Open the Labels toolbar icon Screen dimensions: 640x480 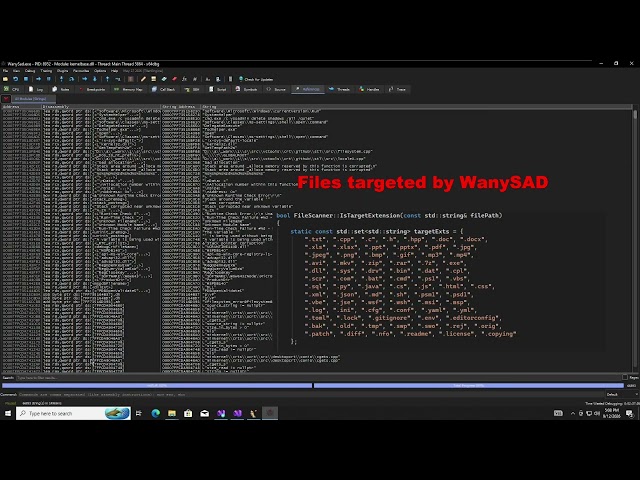click(x=164, y=79)
